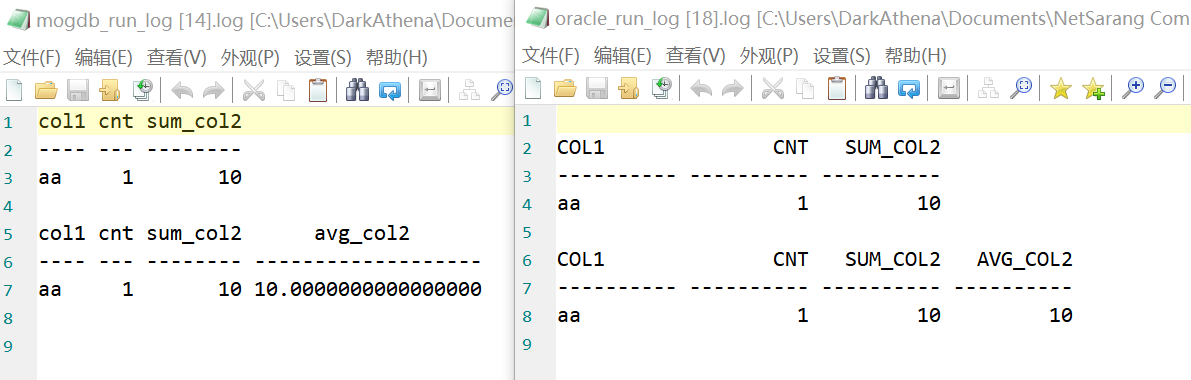Open Find binoculars in oracle_run_log window
Screen dimensions: 1191x380
click(x=877, y=88)
